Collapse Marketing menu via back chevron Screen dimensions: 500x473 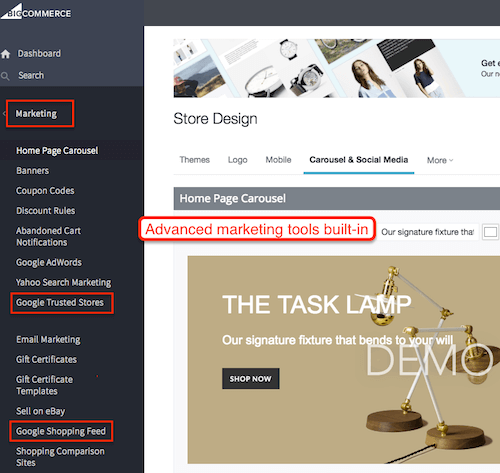(x=4, y=114)
